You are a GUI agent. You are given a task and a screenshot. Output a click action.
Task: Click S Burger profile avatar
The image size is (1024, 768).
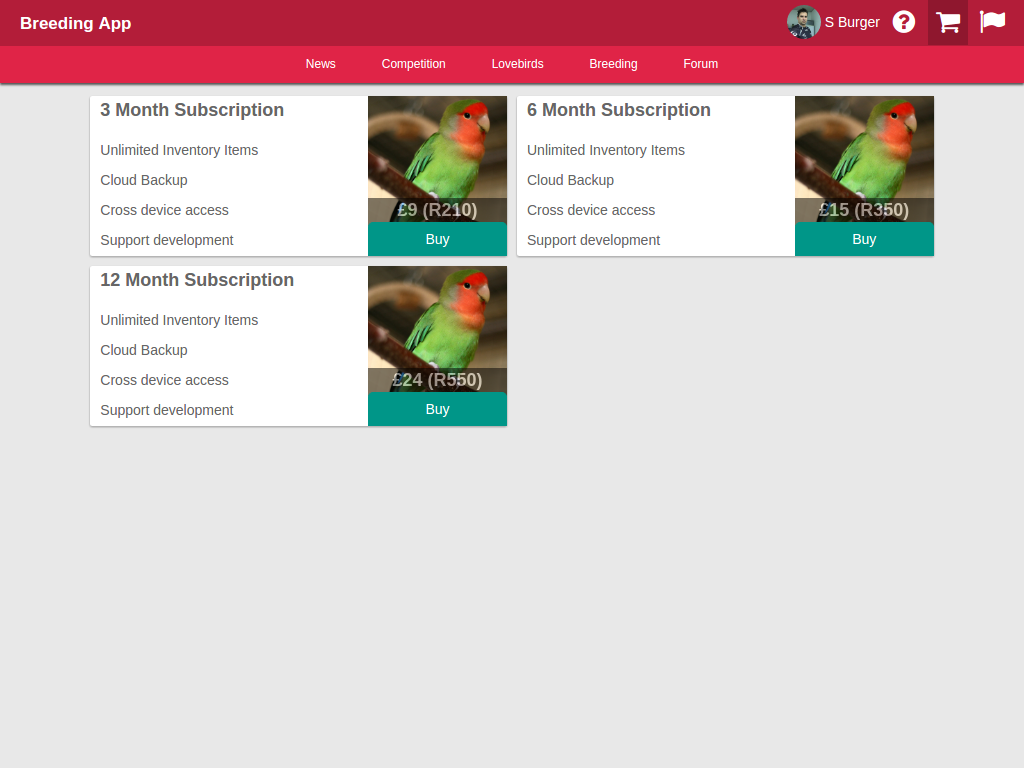pos(803,22)
